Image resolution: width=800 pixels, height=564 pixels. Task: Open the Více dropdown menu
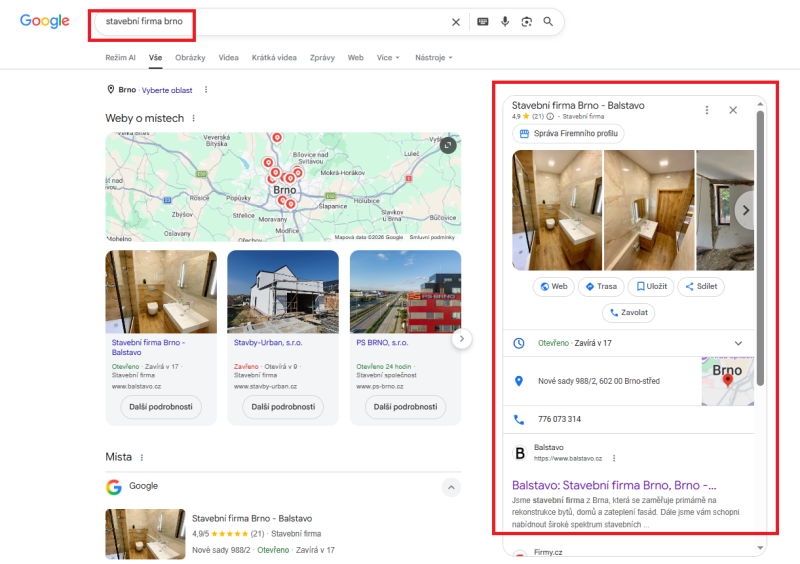point(388,58)
